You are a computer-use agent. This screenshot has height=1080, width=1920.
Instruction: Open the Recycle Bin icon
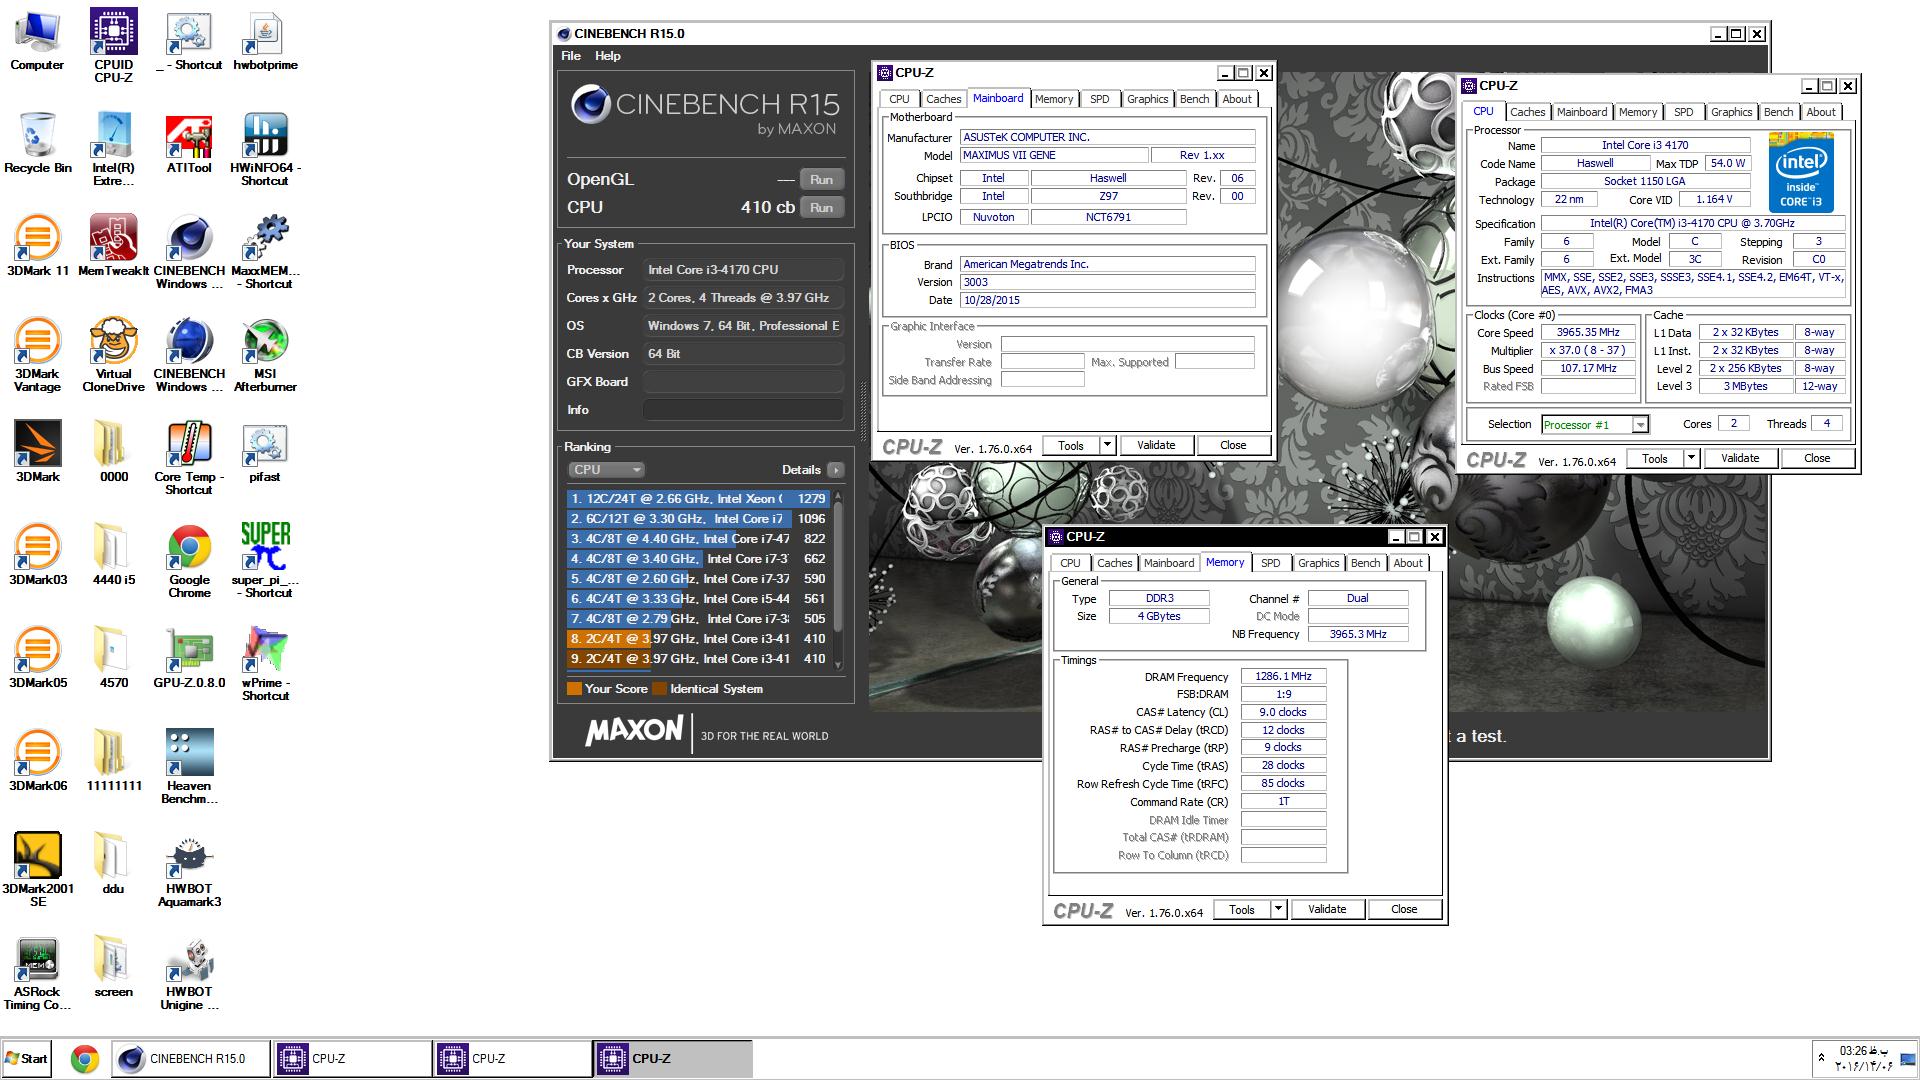pos(37,144)
